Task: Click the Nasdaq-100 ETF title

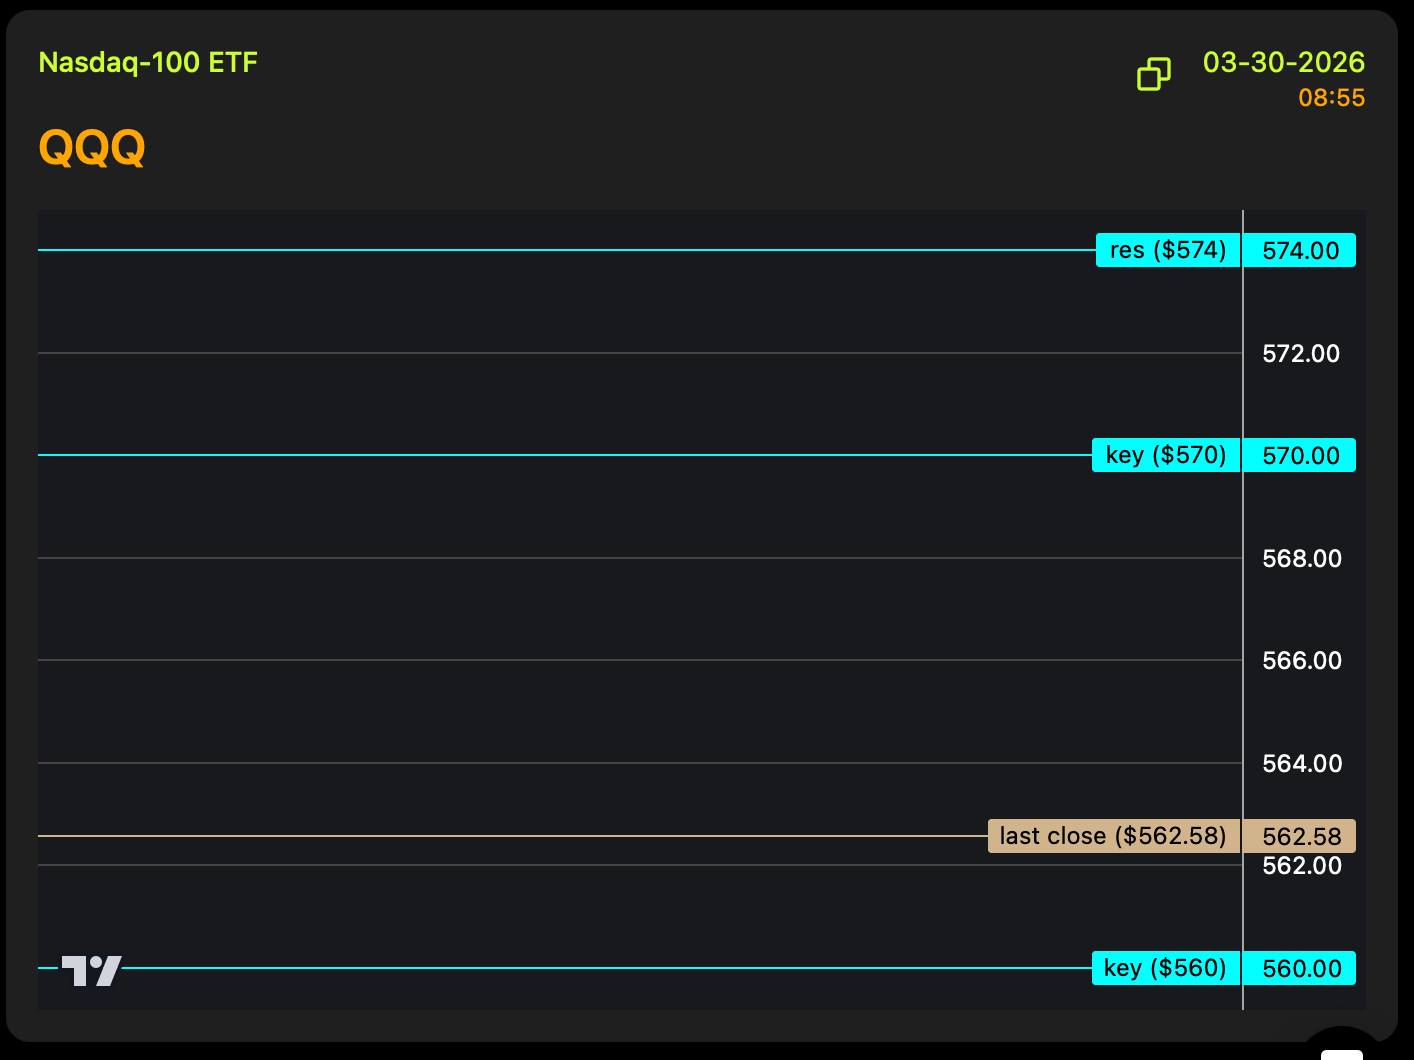Action: tap(148, 62)
